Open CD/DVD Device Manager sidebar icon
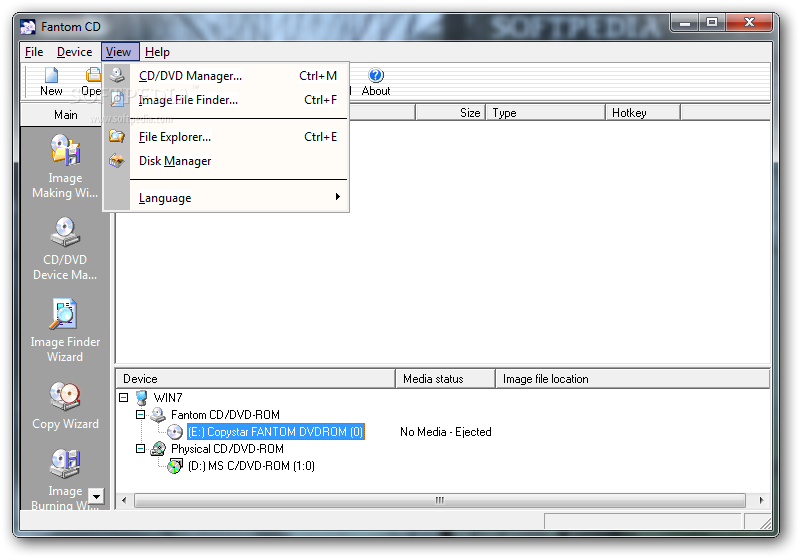The width and height of the screenshot is (800, 558). pyautogui.click(x=65, y=232)
